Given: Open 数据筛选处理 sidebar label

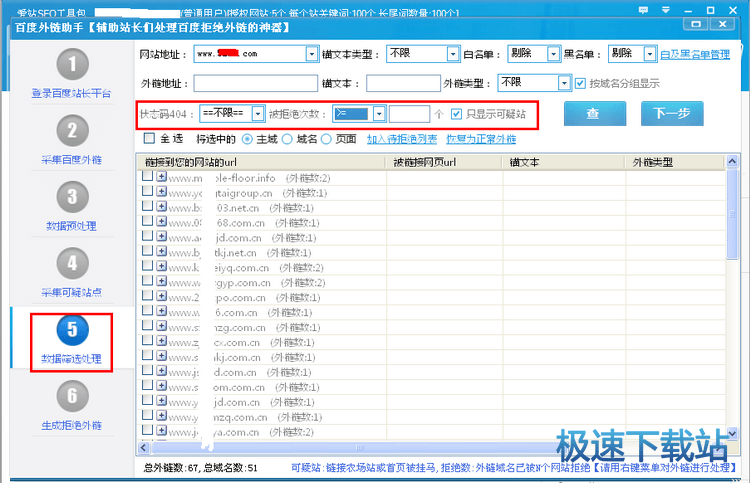Looking at the screenshot, I should click(71, 359).
